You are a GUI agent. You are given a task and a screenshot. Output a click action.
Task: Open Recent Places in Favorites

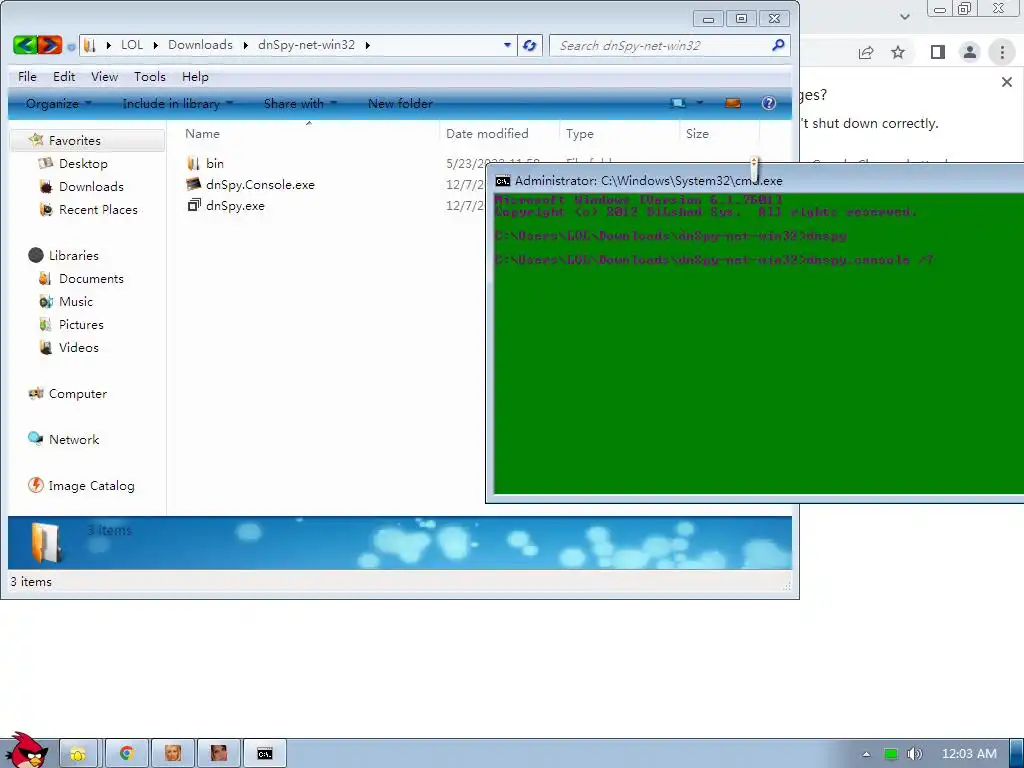click(x=97, y=210)
